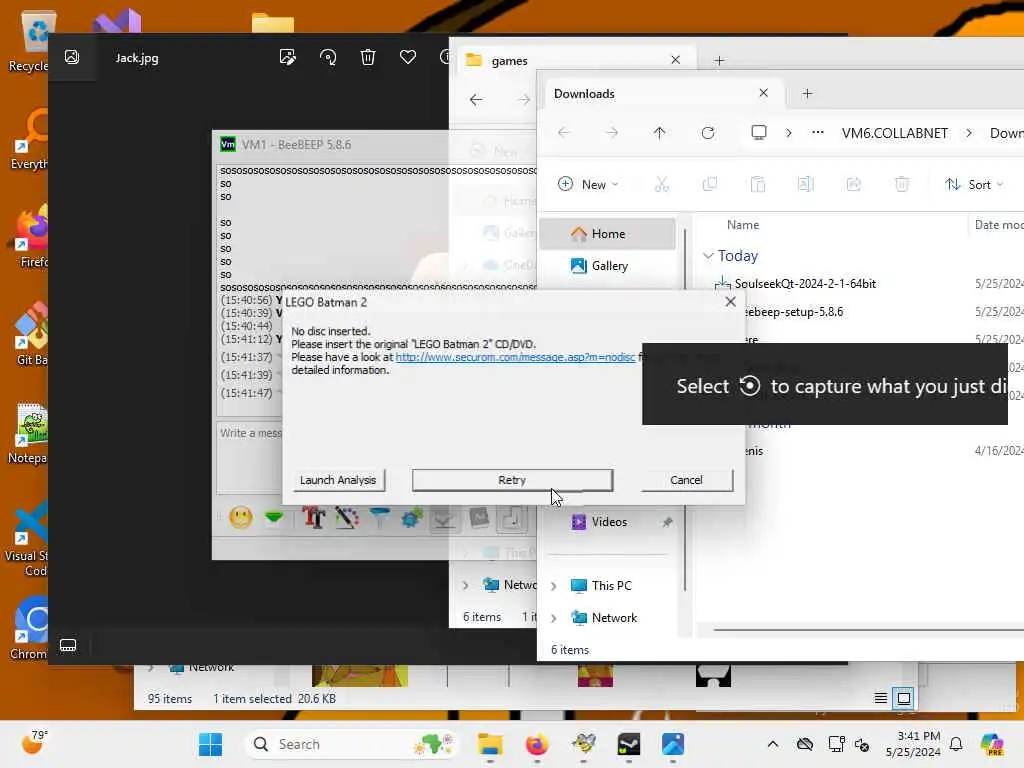
Task: Click Cancel in LEGO Batman 2 dialog
Action: [686, 480]
